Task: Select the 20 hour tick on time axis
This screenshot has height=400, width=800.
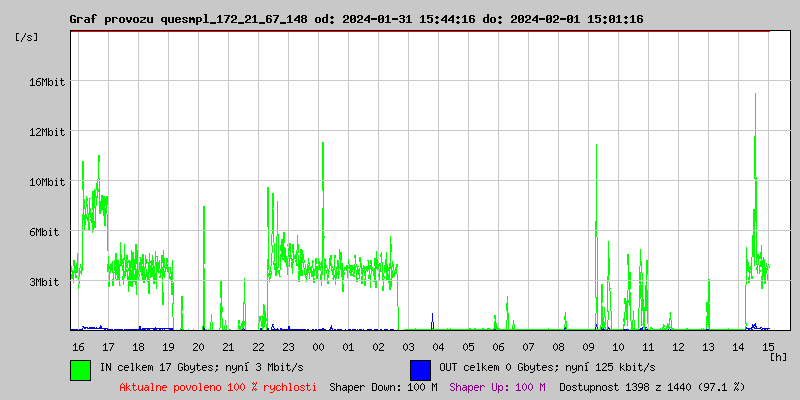Action: pos(198,347)
